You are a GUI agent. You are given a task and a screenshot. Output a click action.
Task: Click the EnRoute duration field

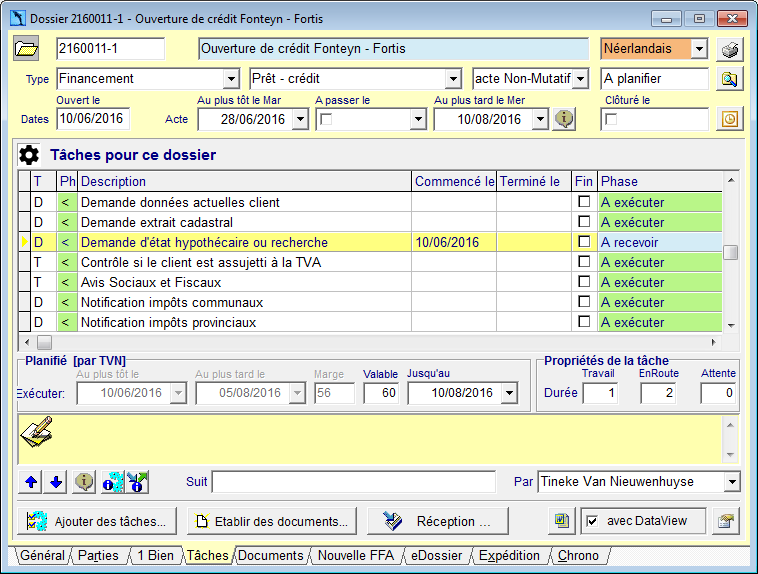coord(658,393)
